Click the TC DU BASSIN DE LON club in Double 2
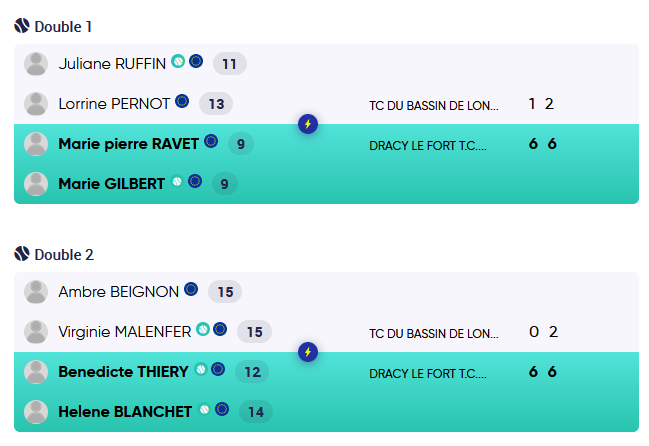 pos(433,334)
